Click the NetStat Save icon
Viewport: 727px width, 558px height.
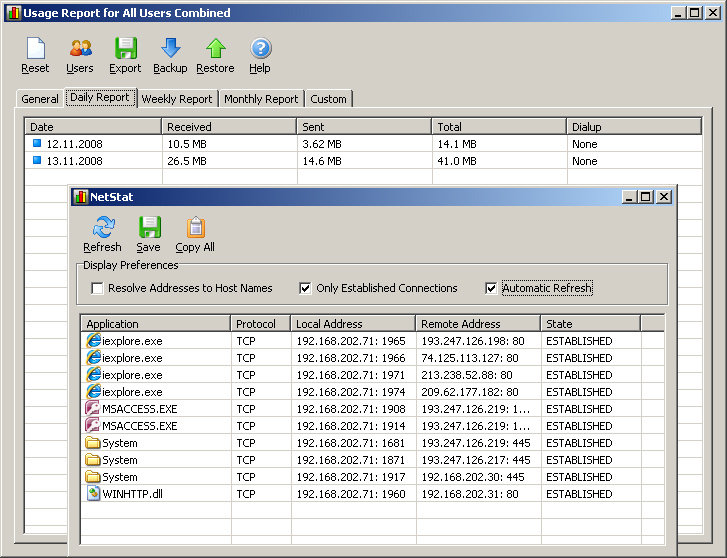click(x=150, y=227)
